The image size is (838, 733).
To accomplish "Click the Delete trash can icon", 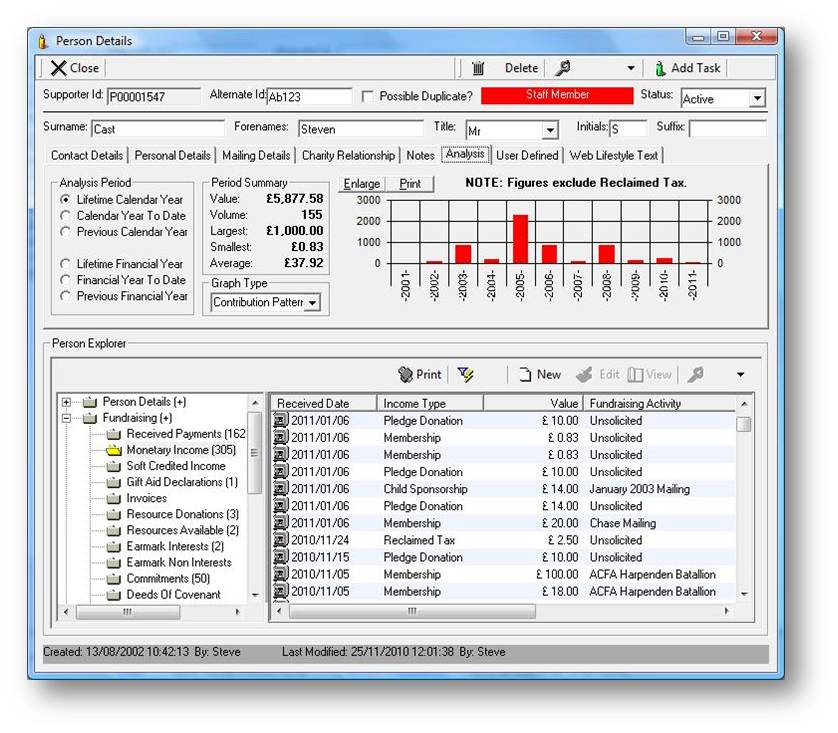I will (478, 68).
